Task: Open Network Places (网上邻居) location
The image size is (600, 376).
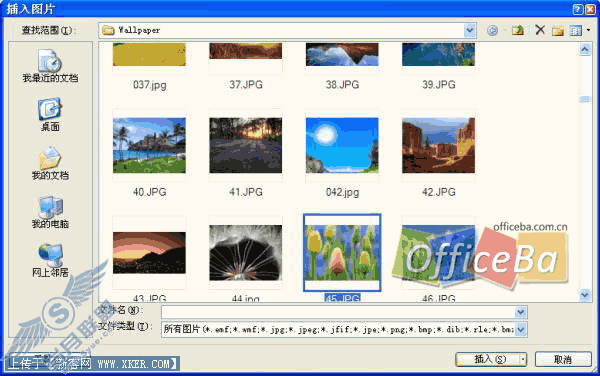Action: [50, 260]
